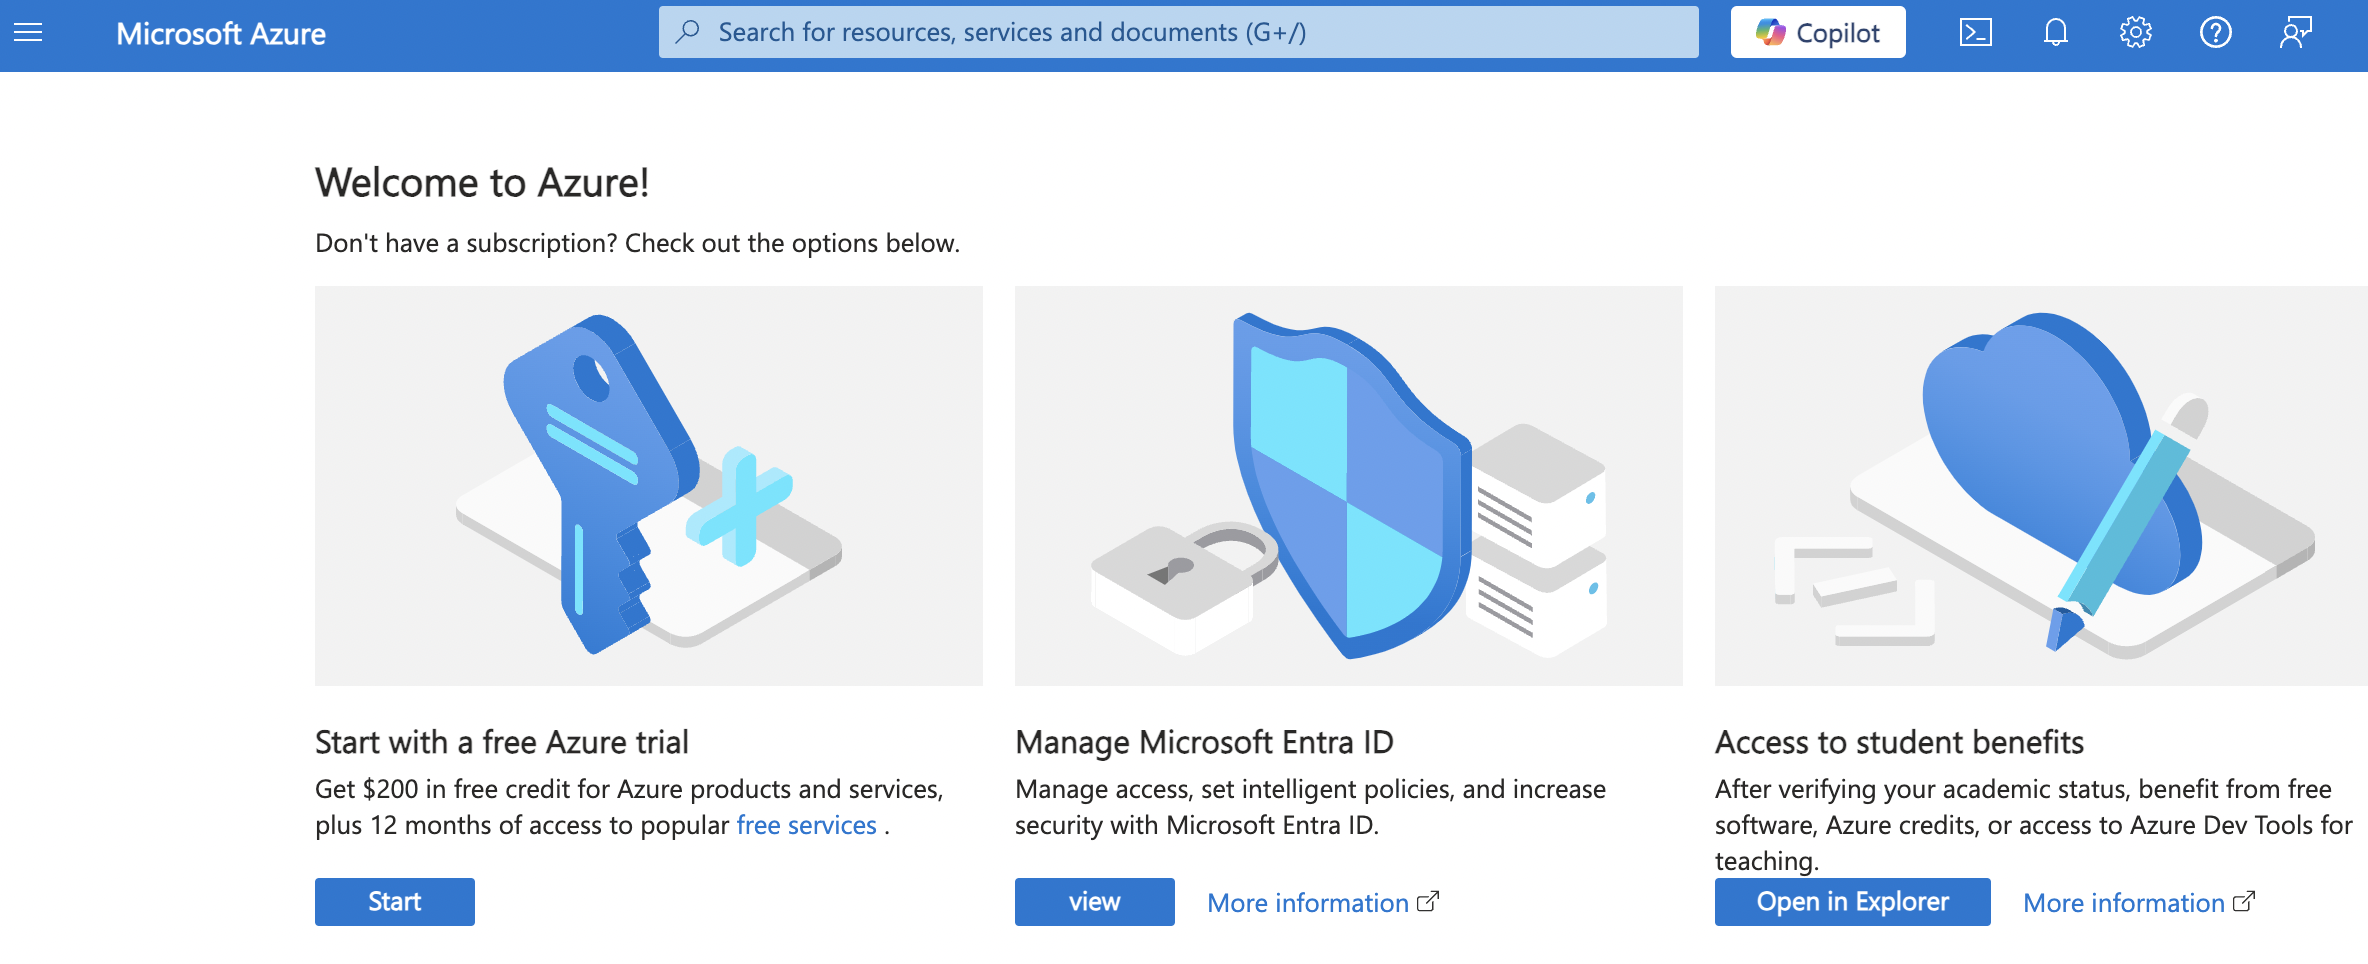Open the hamburger portal menu

click(28, 33)
